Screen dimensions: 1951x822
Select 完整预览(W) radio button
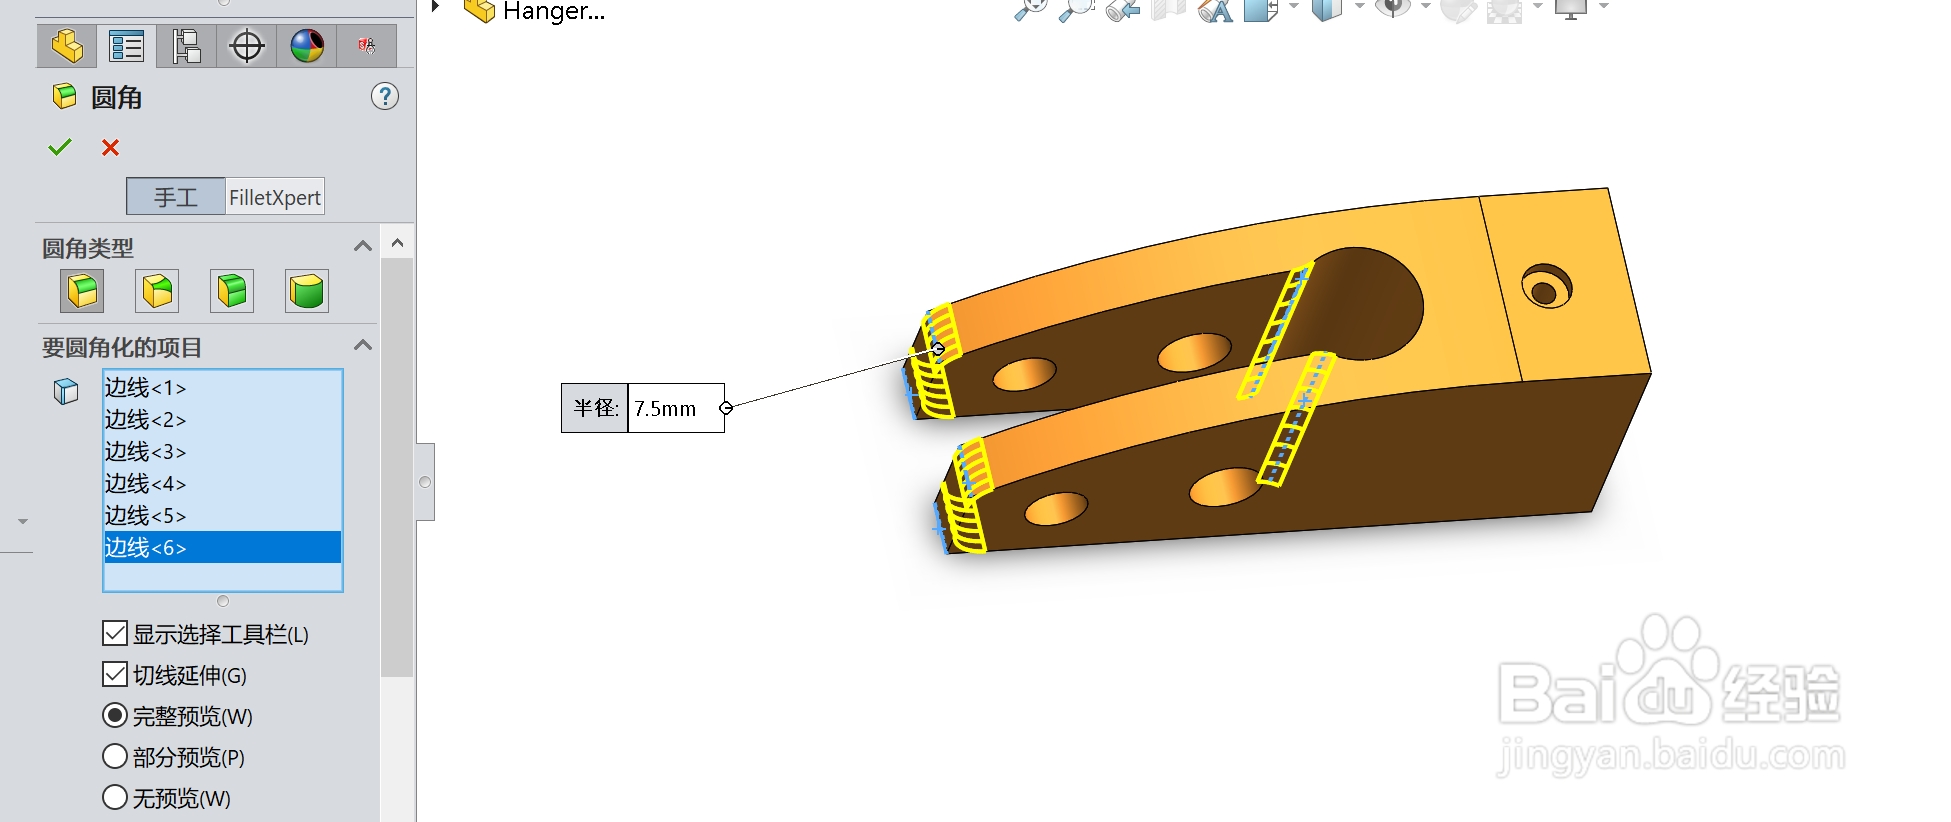[x=115, y=715]
